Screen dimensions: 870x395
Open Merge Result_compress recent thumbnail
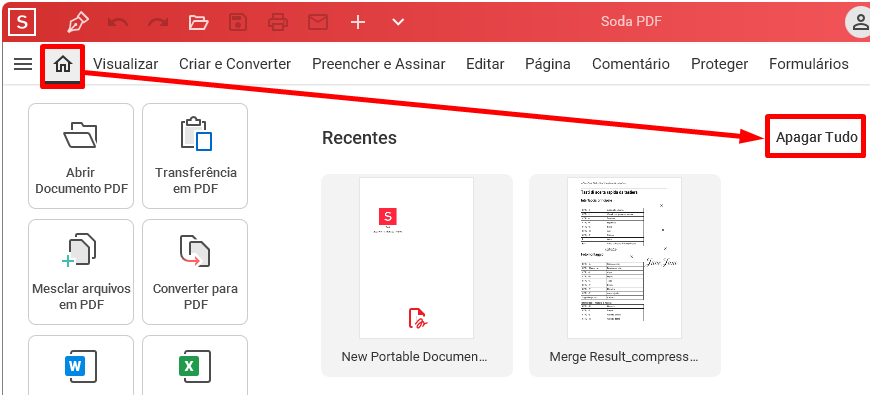[x=625, y=275]
